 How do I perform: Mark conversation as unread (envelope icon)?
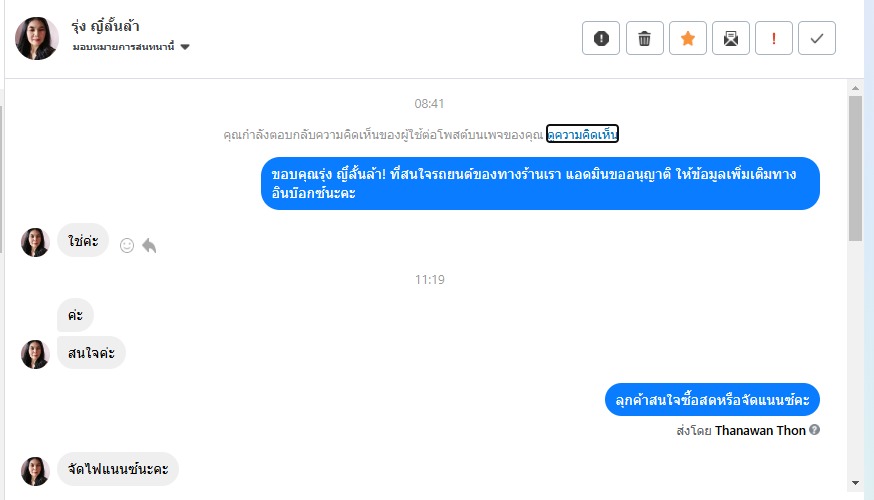pyautogui.click(x=731, y=38)
